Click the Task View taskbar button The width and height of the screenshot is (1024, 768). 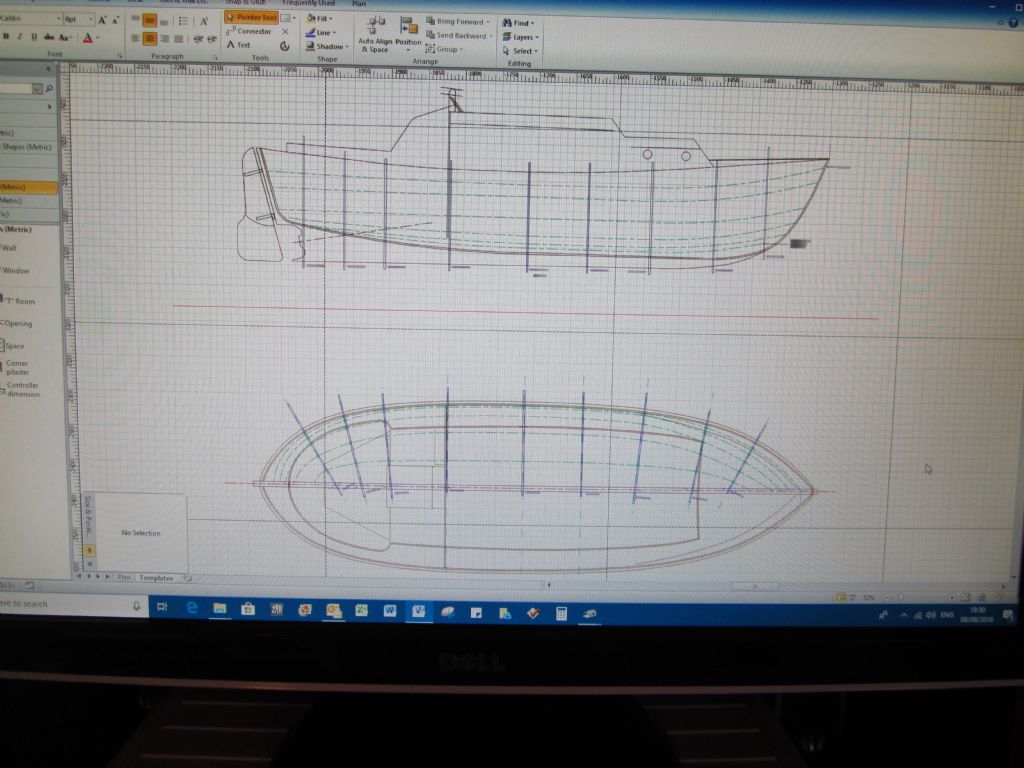pos(163,607)
